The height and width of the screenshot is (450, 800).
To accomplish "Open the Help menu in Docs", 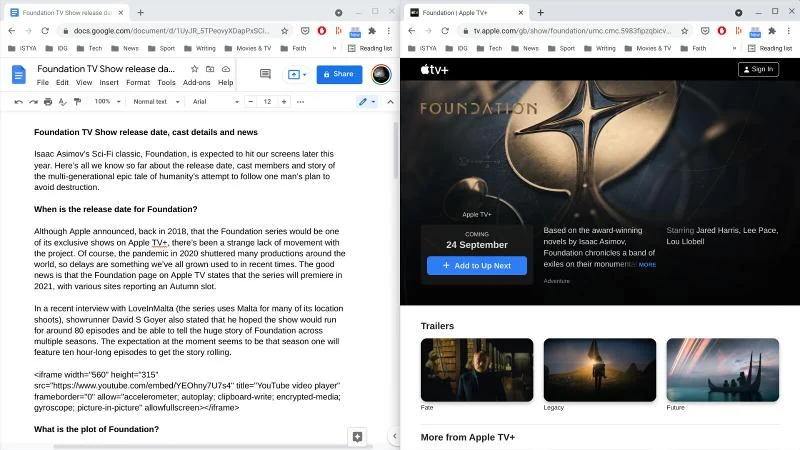I will coord(226,82).
